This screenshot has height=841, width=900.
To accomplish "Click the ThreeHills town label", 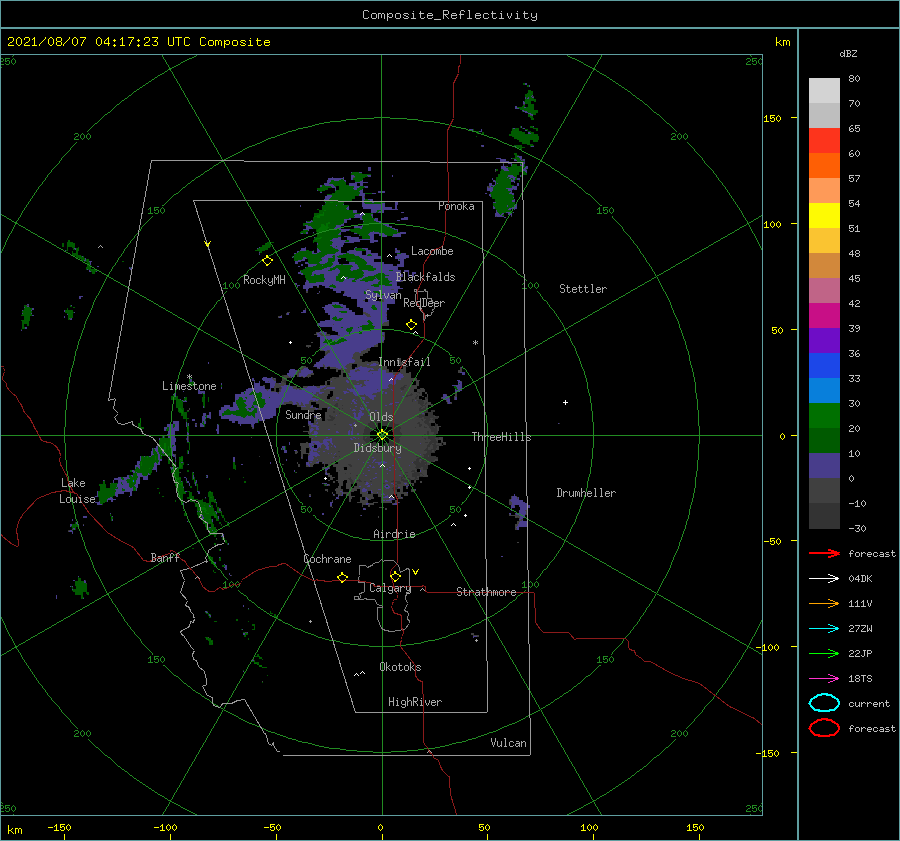I will click(x=501, y=437).
